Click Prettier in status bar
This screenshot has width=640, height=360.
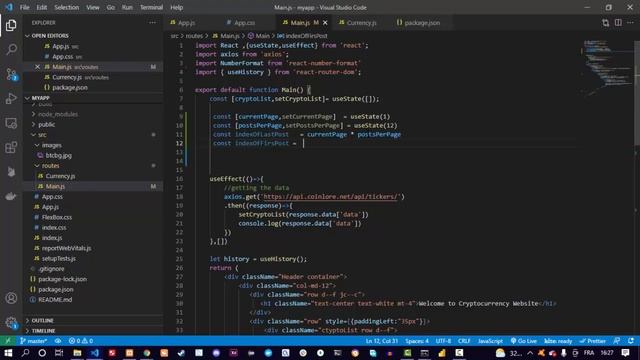coord(593,341)
